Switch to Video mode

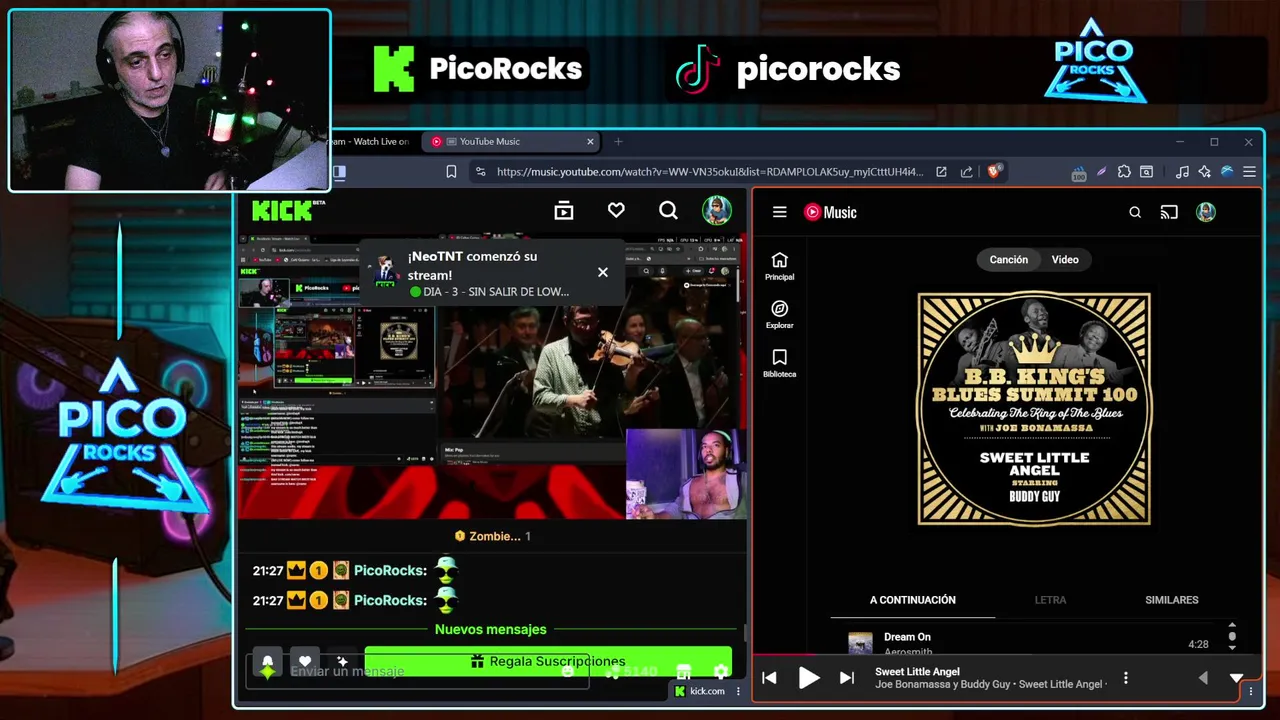pos(1065,259)
